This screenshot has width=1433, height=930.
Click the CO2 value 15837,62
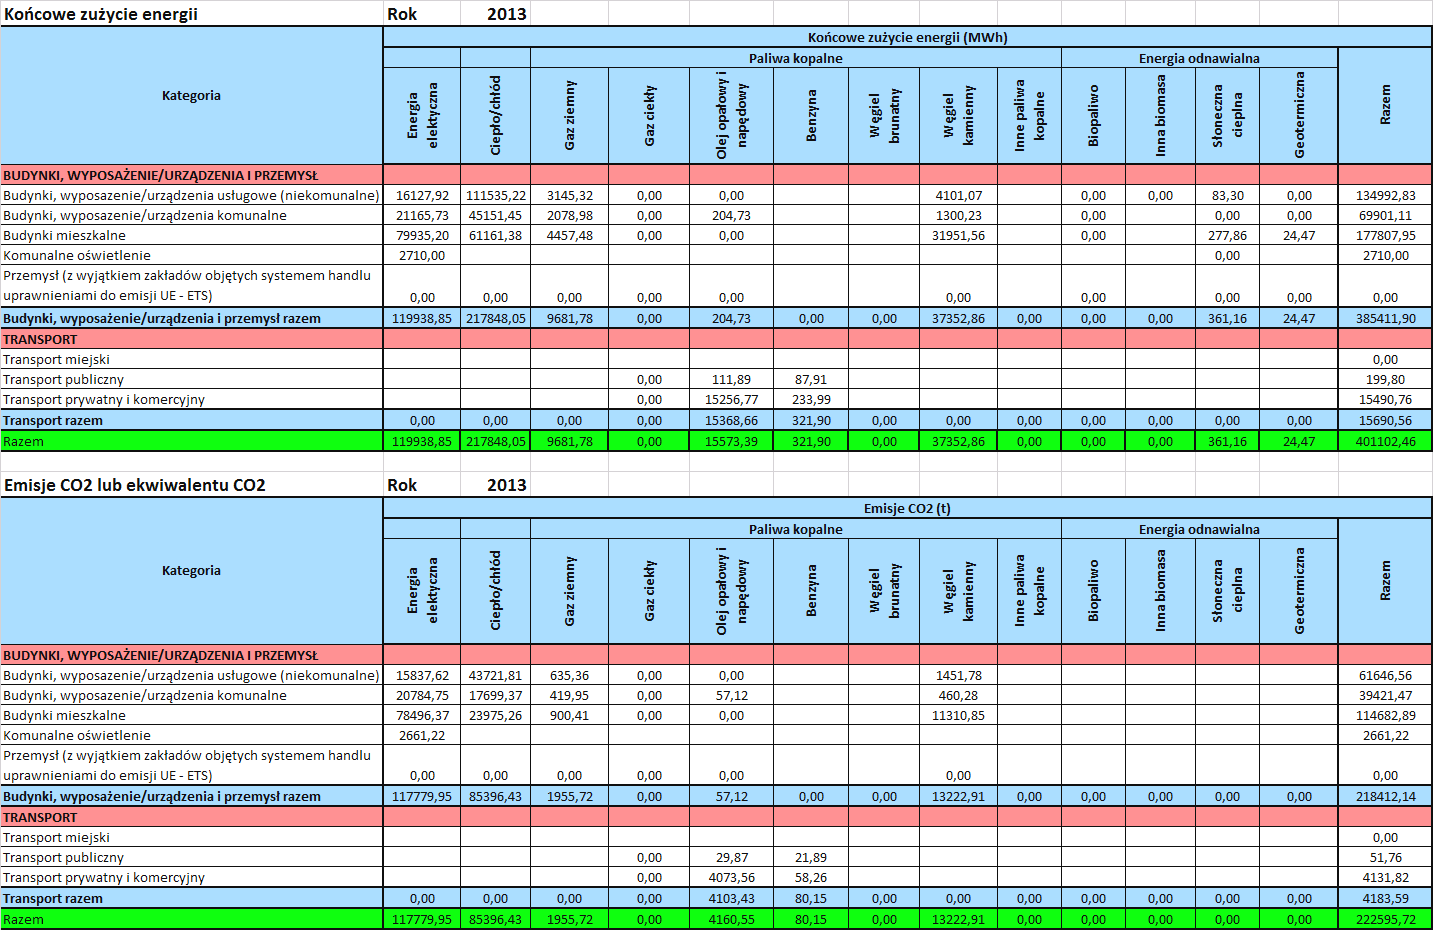tap(422, 675)
